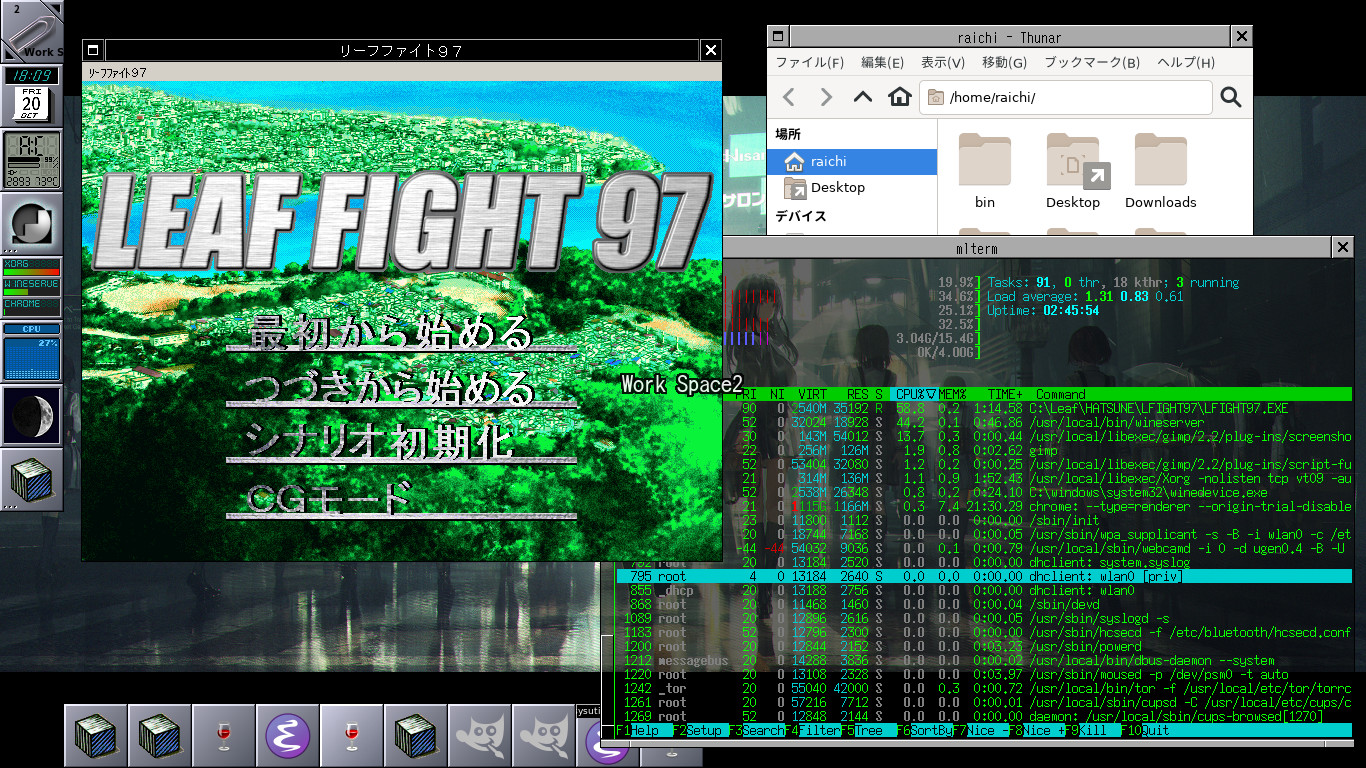Sort htop by the MEM% column header
This screenshot has height=768, width=1366.
tap(951, 395)
